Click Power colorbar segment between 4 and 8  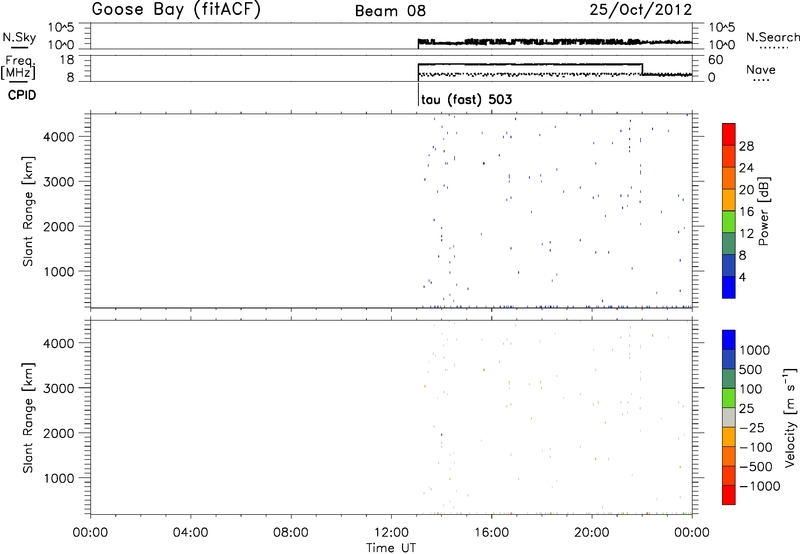coord(729,265)
